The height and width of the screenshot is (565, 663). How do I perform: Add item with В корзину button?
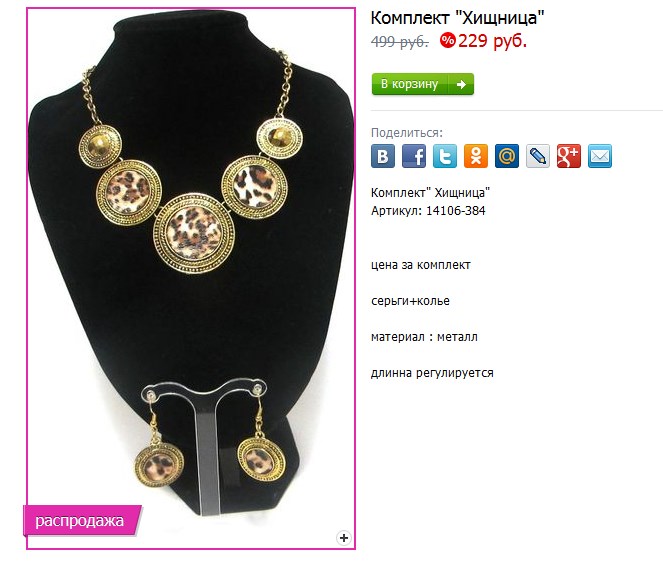pos(423,84)
